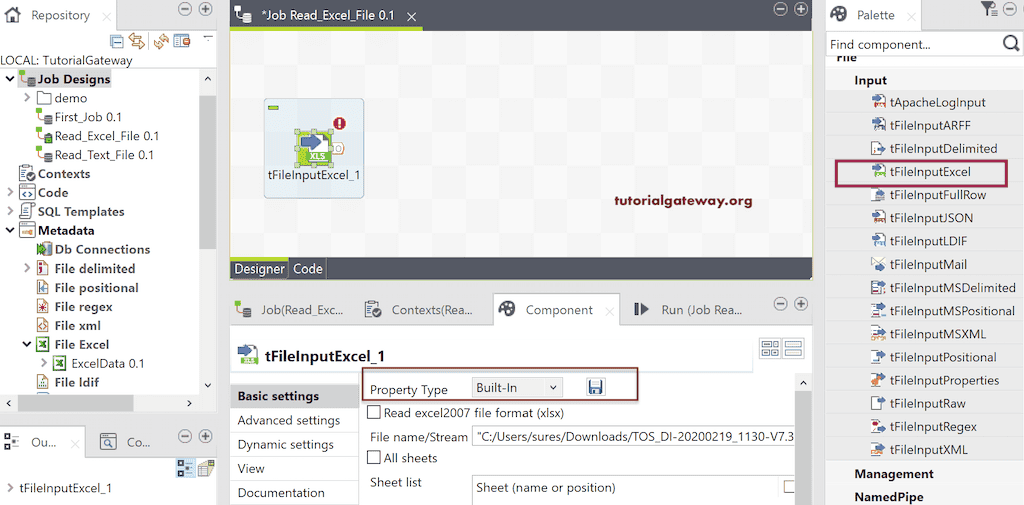The width and height of the screenshot is (1024, 505).
Task: Switch Component view to table layout icon
Action: (769, 348)
